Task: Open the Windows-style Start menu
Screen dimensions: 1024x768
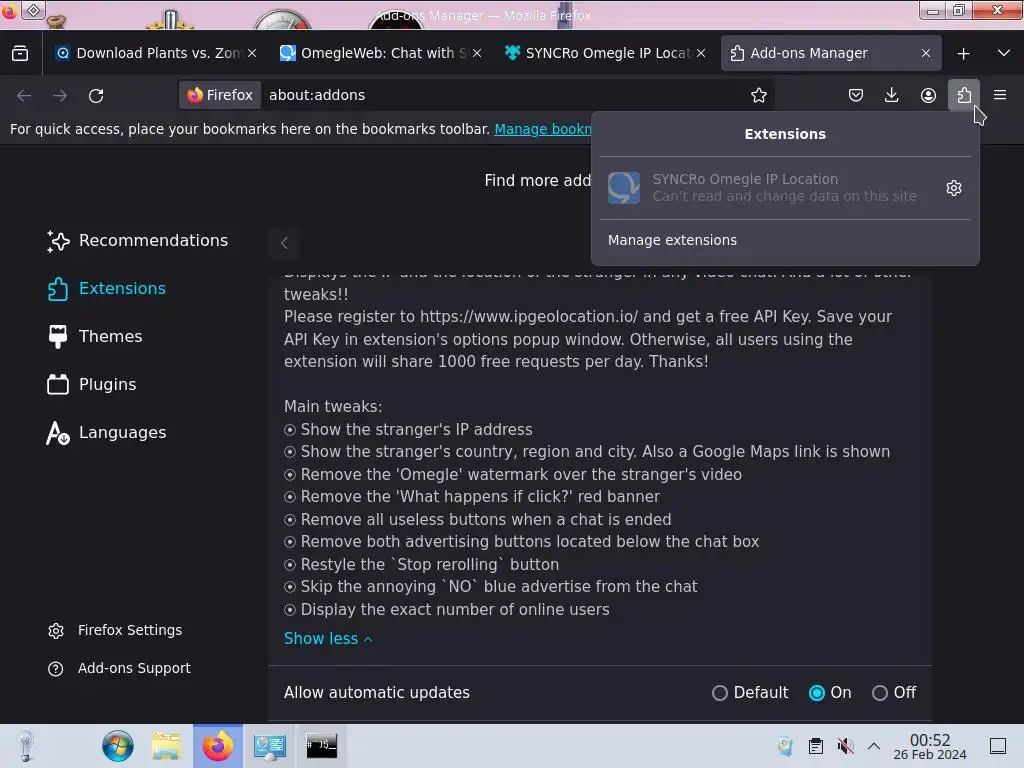Action: (118, 746)
